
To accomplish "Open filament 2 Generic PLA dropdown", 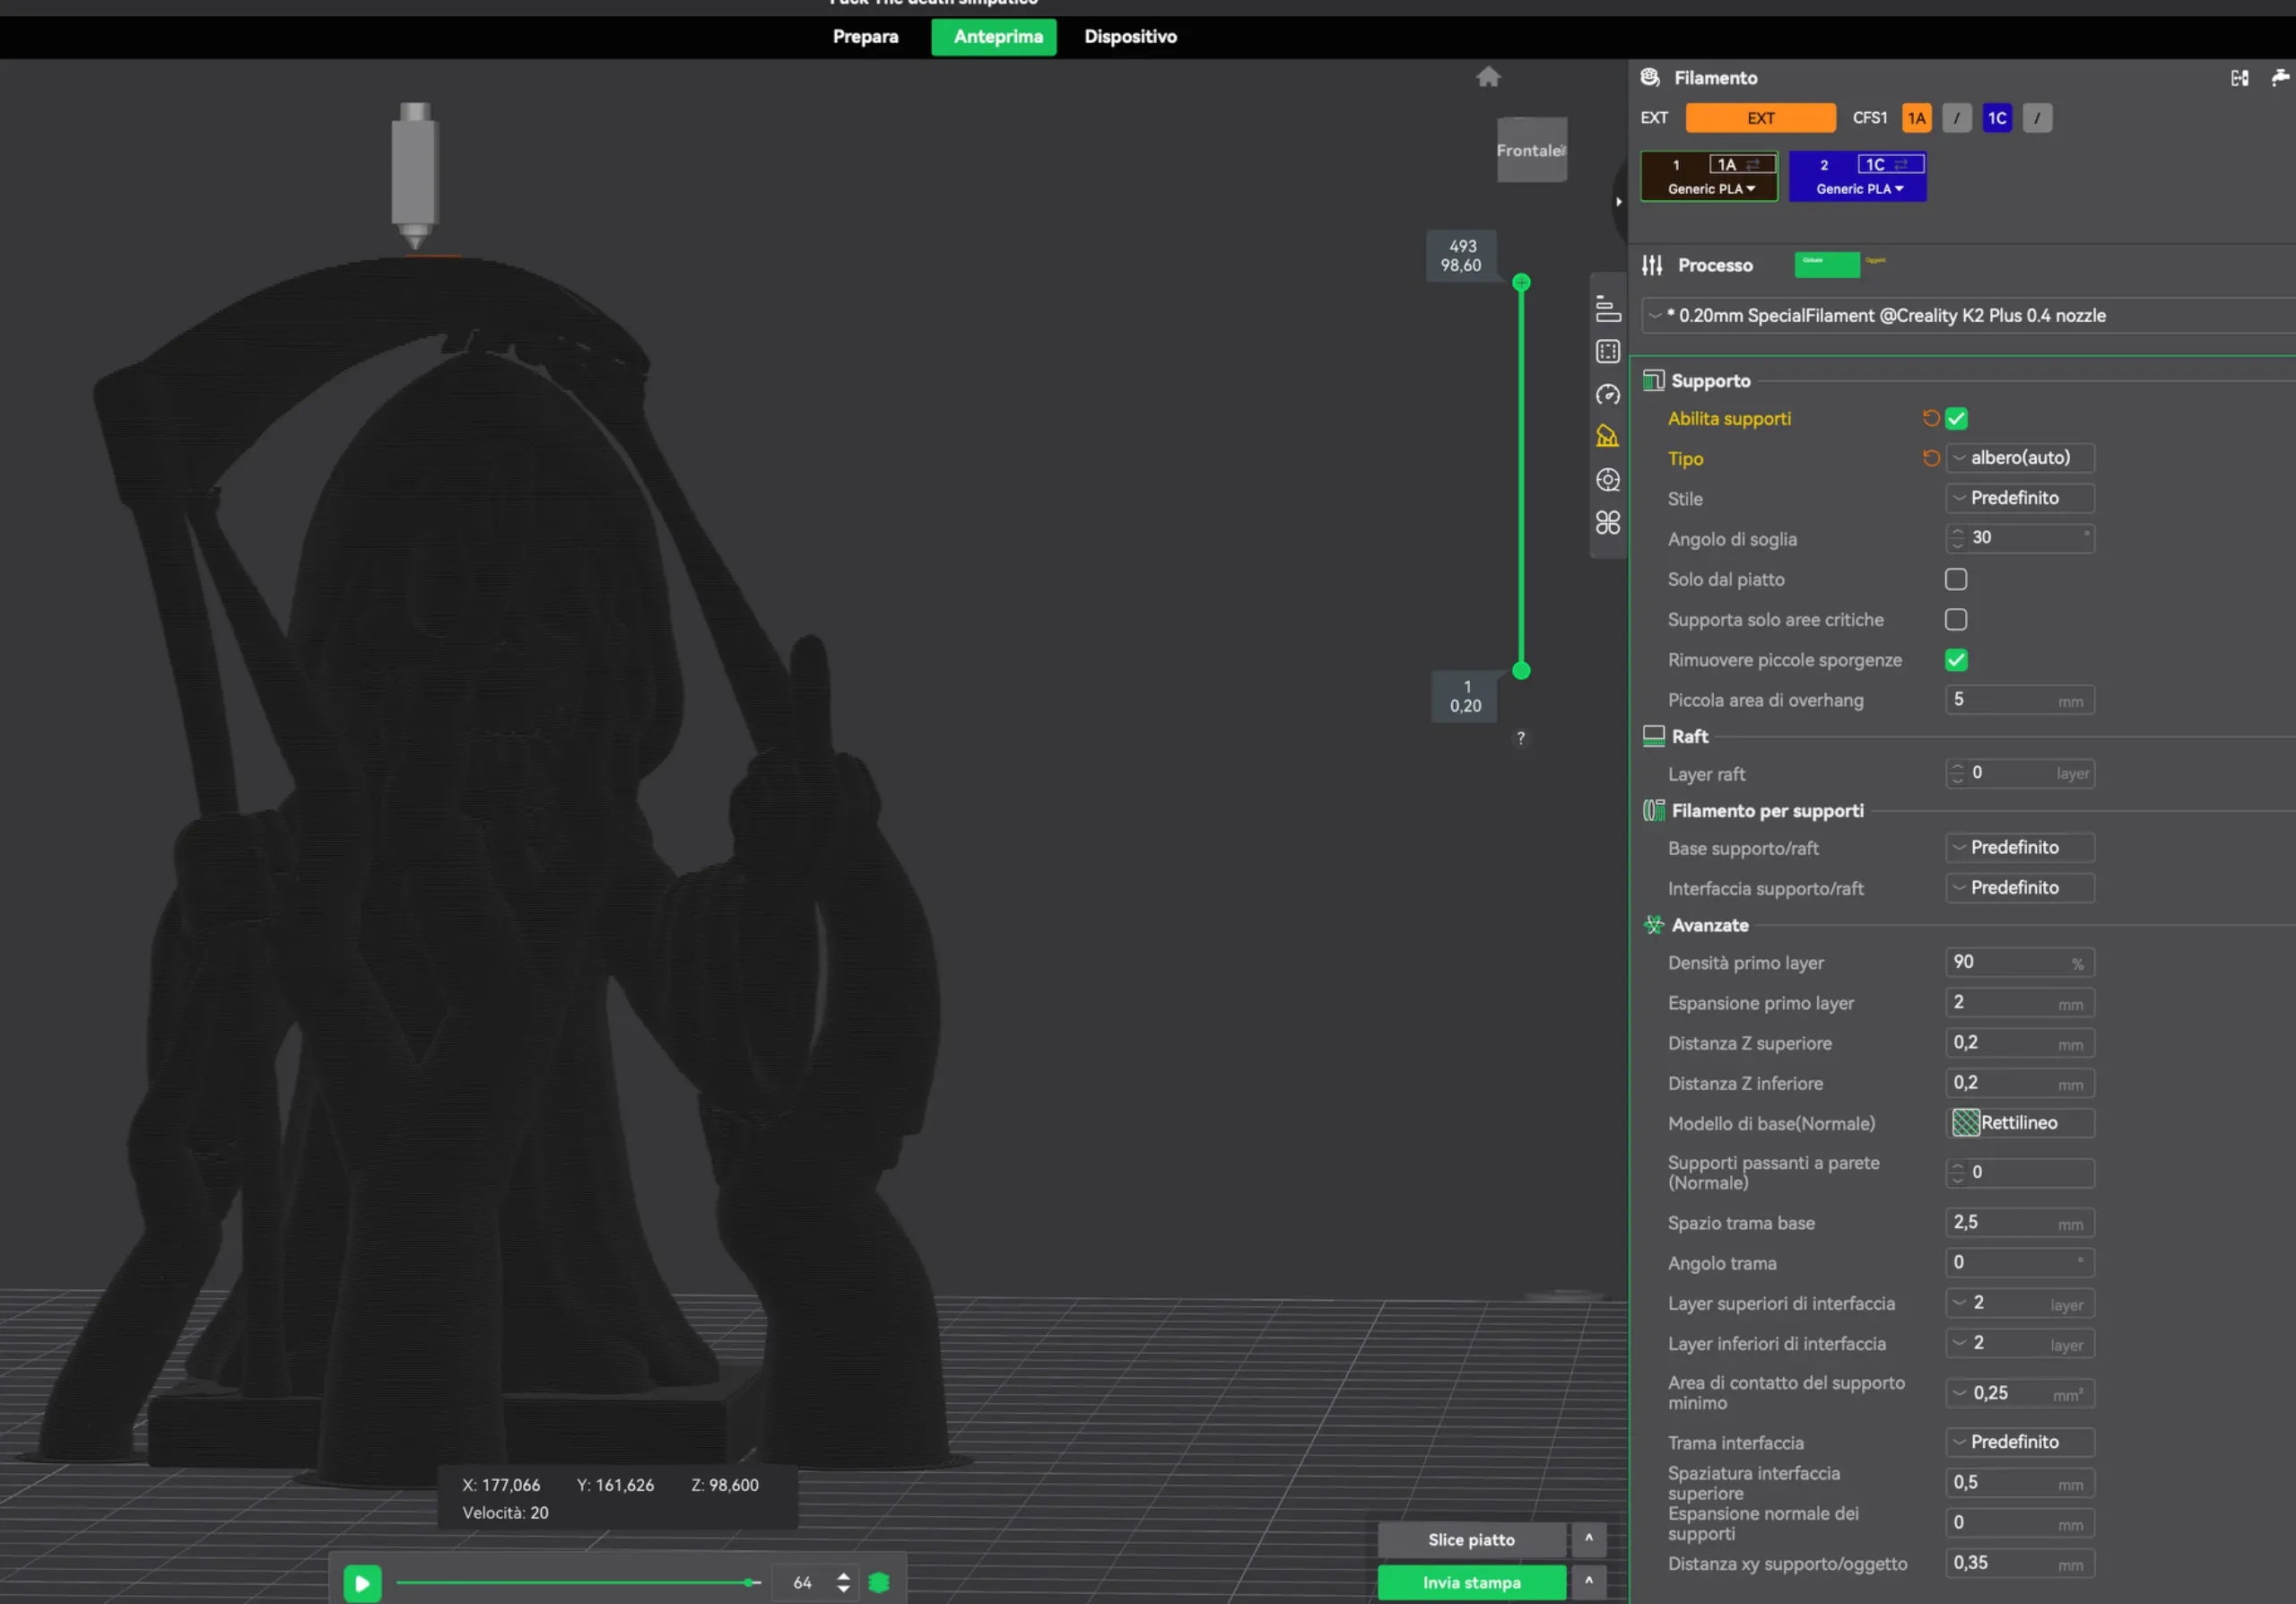I will pyautogui.click(x=1859, y=188).
